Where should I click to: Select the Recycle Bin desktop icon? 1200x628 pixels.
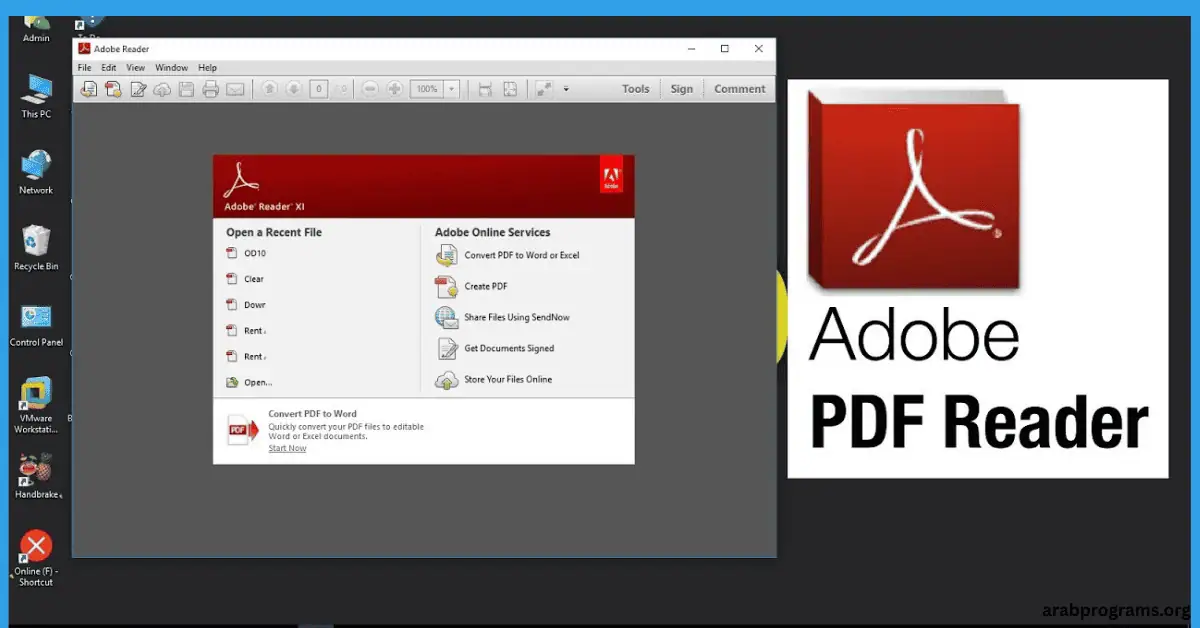(x=36, y=248)
